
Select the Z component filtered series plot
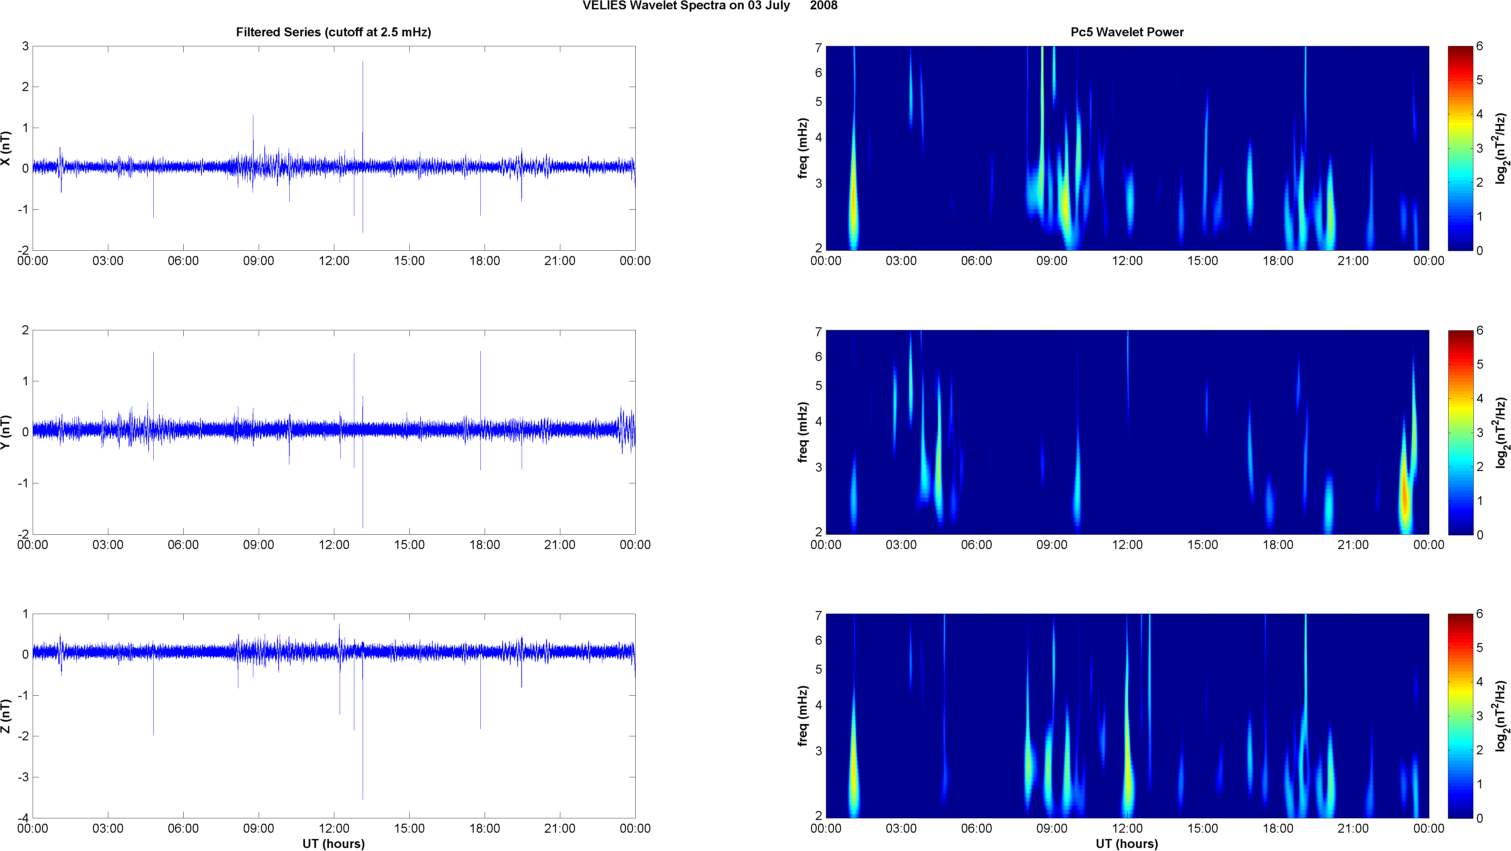tap(334, 716)
